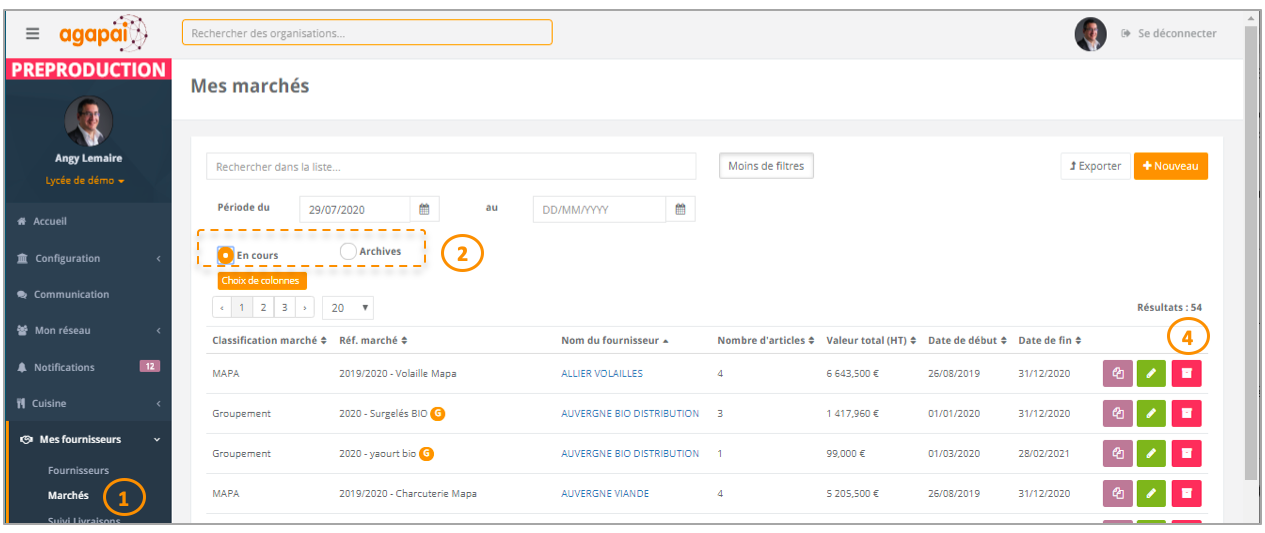Viewport: 1265px width, 533px height.
Task: Go to page 2 in pagination
Action: tap(263, 308)
